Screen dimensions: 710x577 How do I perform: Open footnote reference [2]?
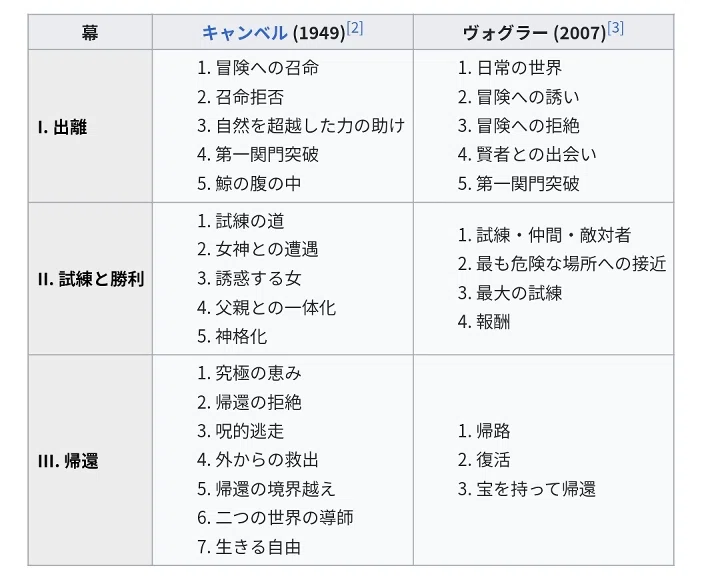[x=355, y=28]
